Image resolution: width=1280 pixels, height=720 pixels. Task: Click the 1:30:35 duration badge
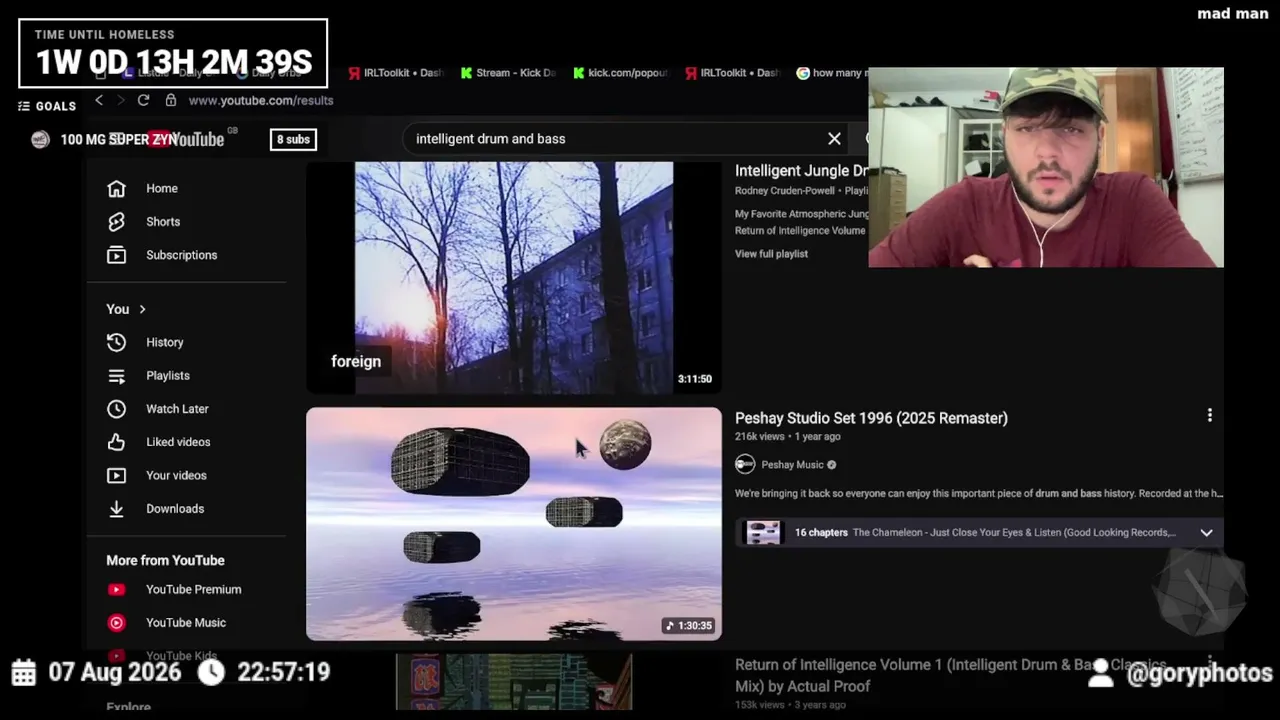(690, 626)
